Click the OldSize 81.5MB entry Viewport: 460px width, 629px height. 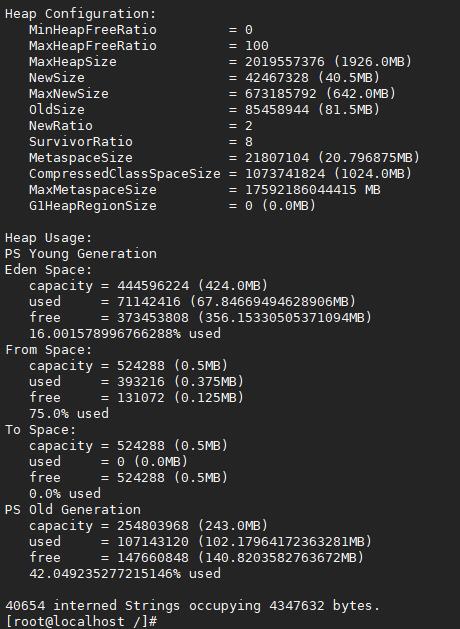349,110
